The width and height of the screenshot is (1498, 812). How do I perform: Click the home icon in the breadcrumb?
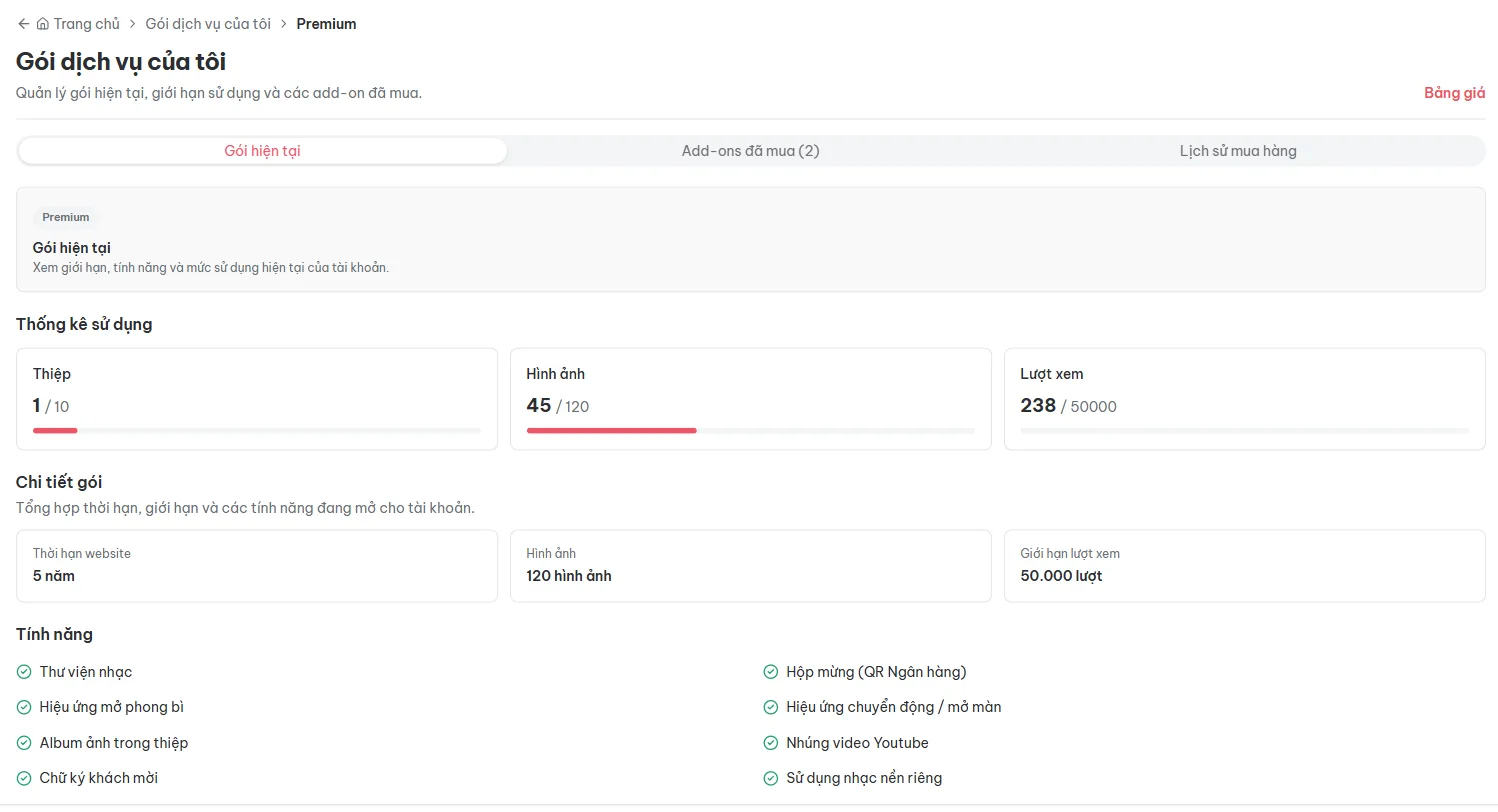tap(42, 24)
